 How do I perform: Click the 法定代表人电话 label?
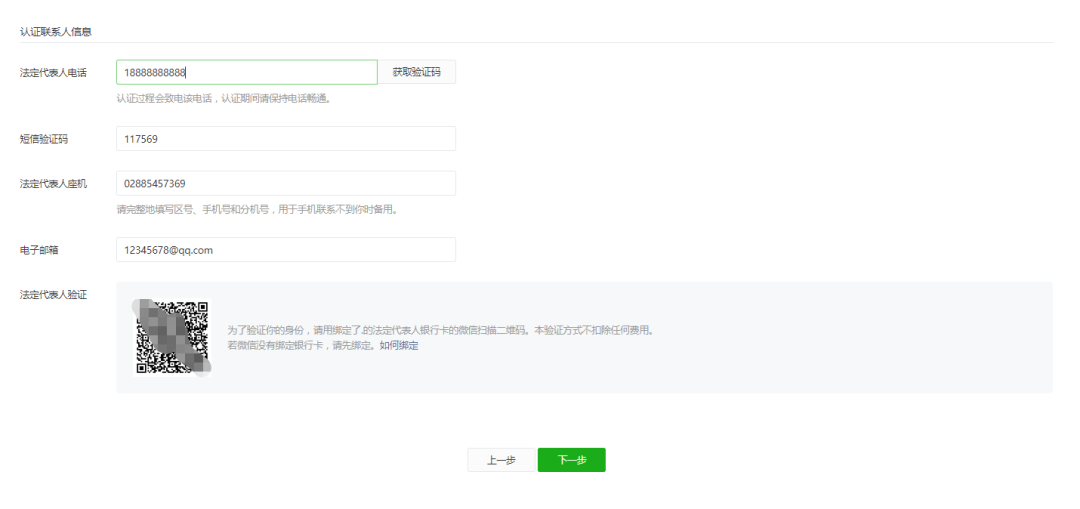[53, 72]
